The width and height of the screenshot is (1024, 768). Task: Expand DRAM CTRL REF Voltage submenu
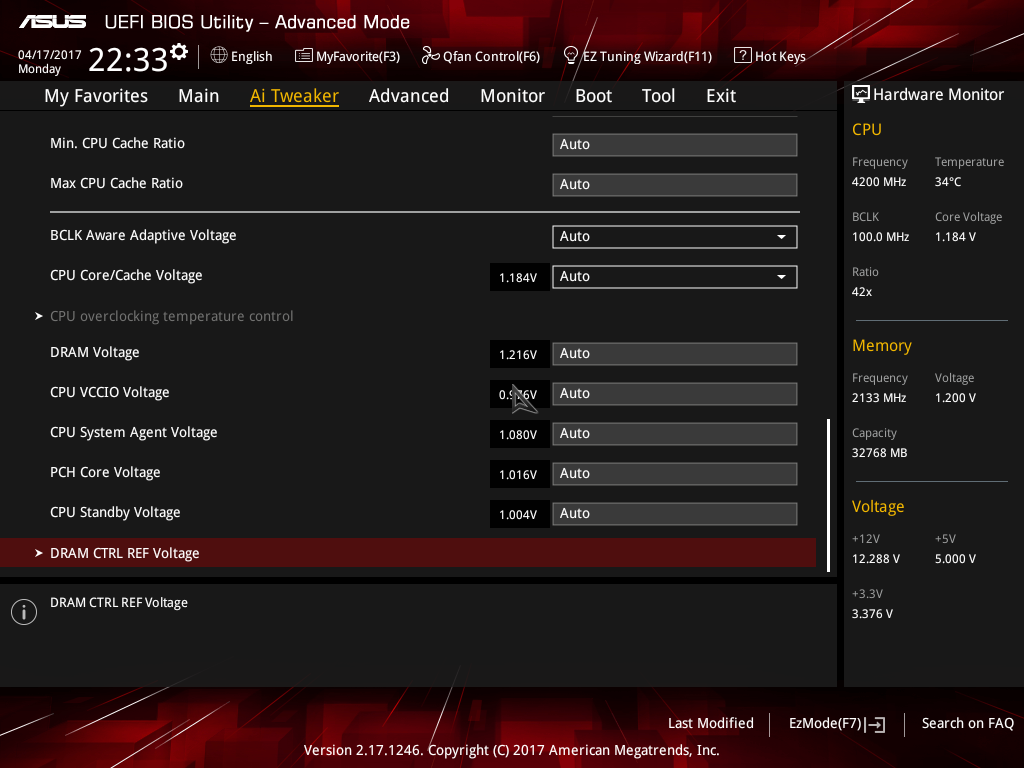pyautogui.click(x=408, y=553)
